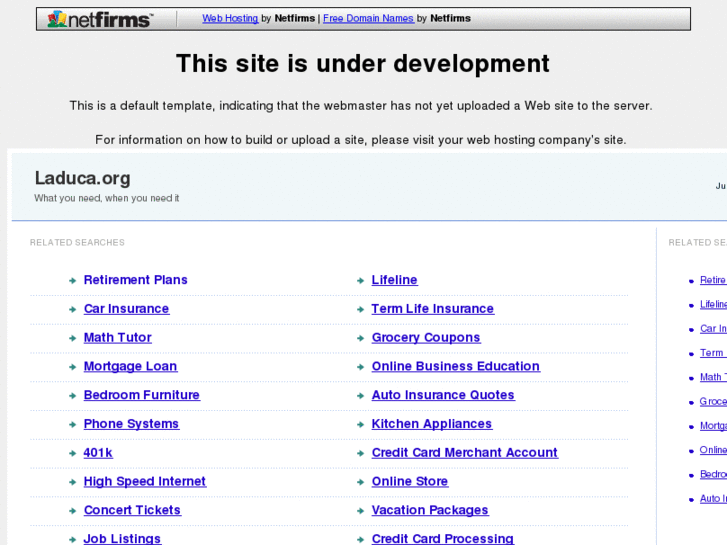The image size is (727, 545).
Task: Open the sidebar Mortga link
Action: coord(713,426)
